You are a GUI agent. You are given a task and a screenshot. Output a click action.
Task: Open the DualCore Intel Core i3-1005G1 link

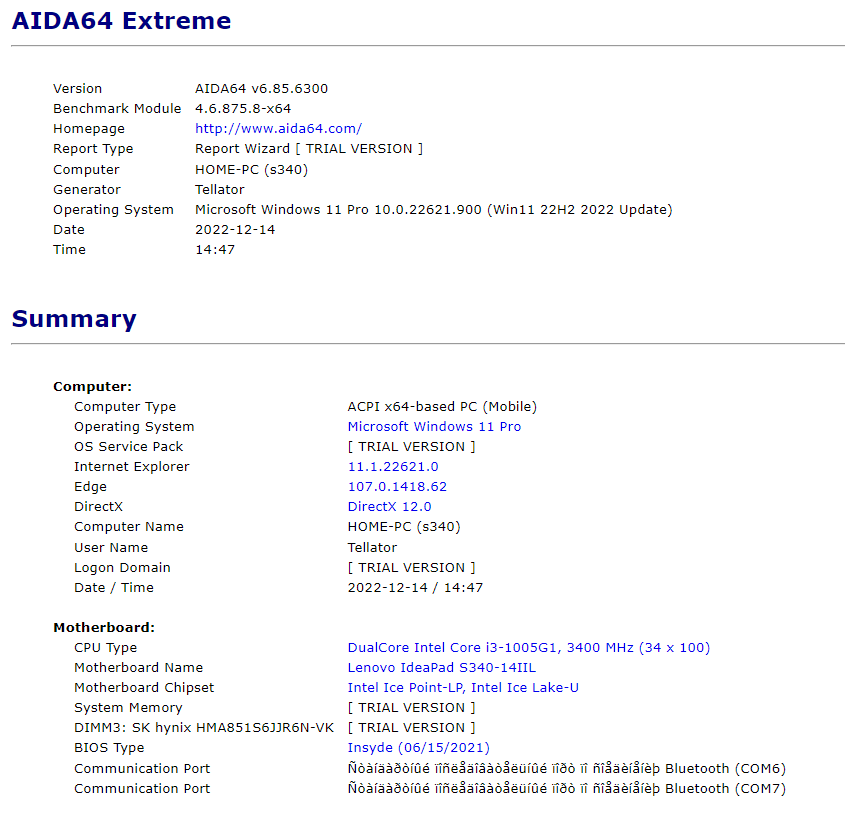click(529, 647)
